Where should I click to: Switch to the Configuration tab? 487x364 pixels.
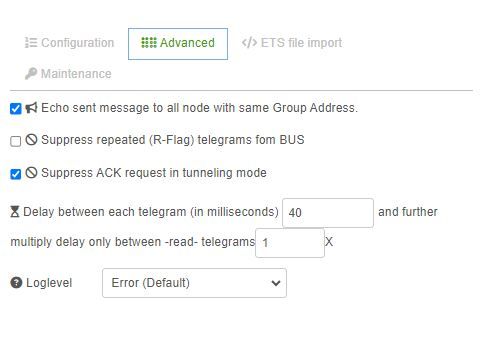69,43
